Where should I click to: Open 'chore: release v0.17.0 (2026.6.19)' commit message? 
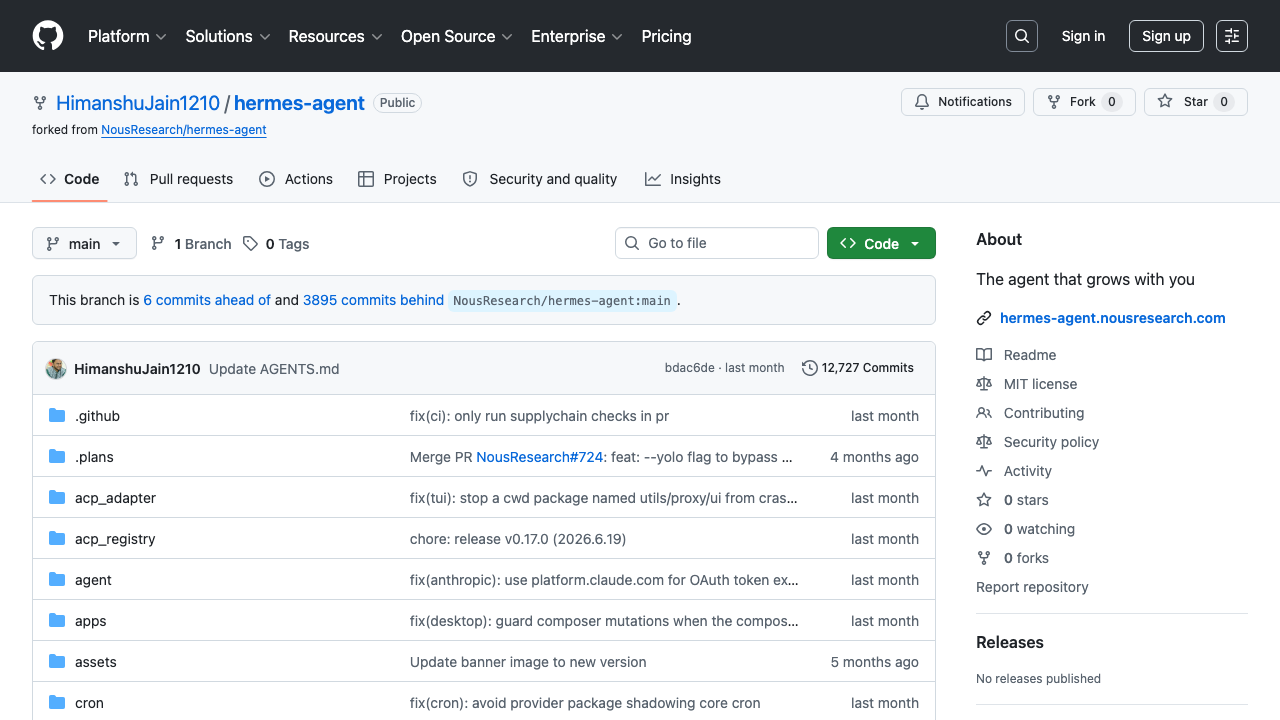(x=518, y=539)
